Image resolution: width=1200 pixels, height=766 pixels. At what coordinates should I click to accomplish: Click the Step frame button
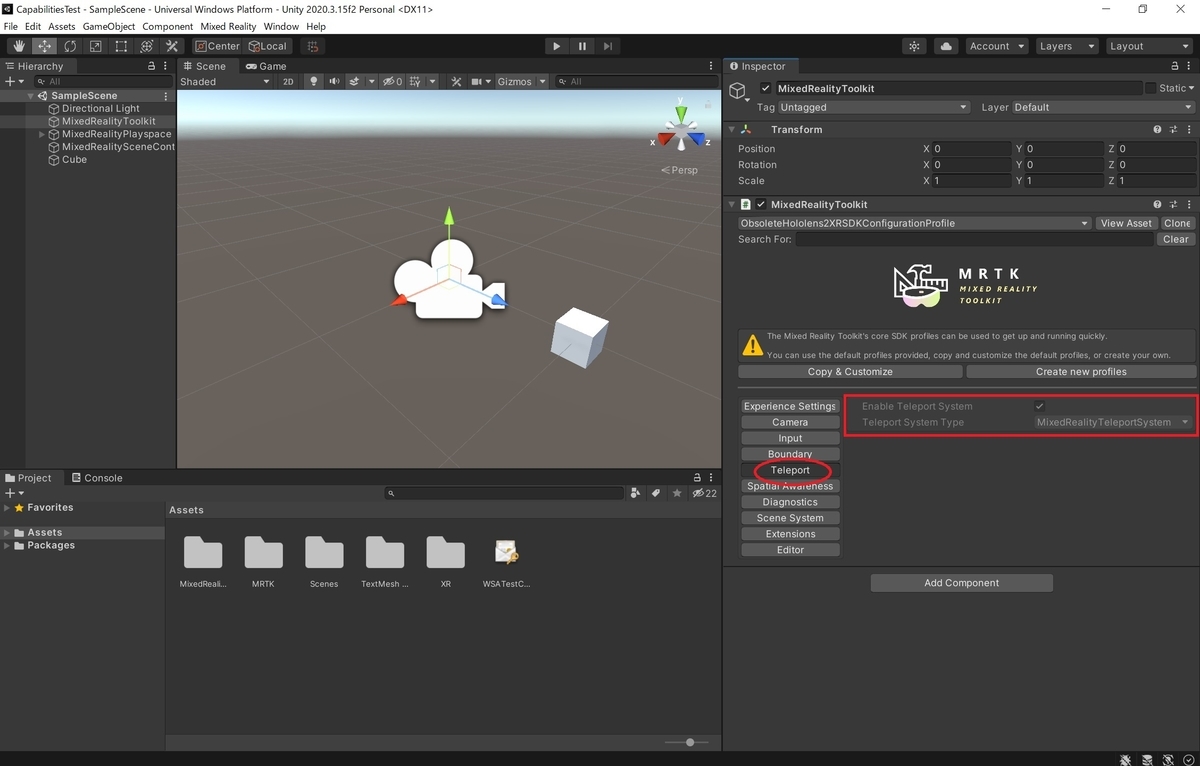608,46
